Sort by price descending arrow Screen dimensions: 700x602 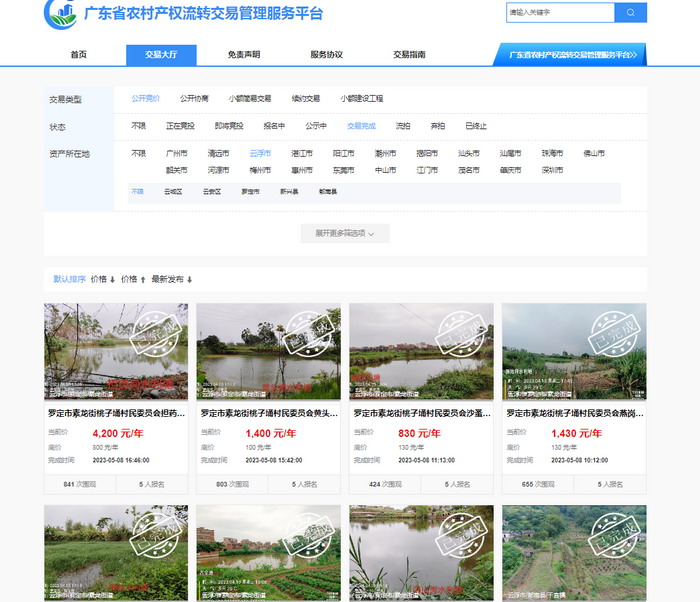[x=102, y=280]
